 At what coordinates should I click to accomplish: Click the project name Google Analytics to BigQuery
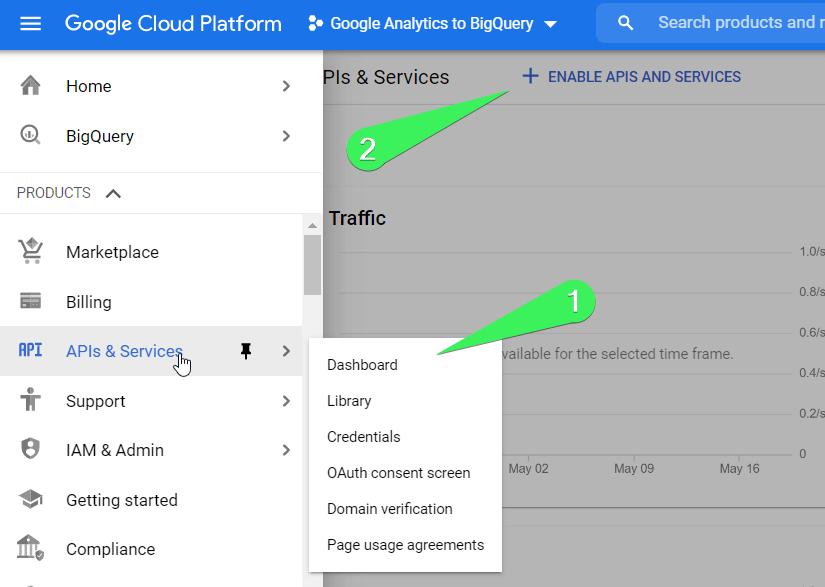431,24
